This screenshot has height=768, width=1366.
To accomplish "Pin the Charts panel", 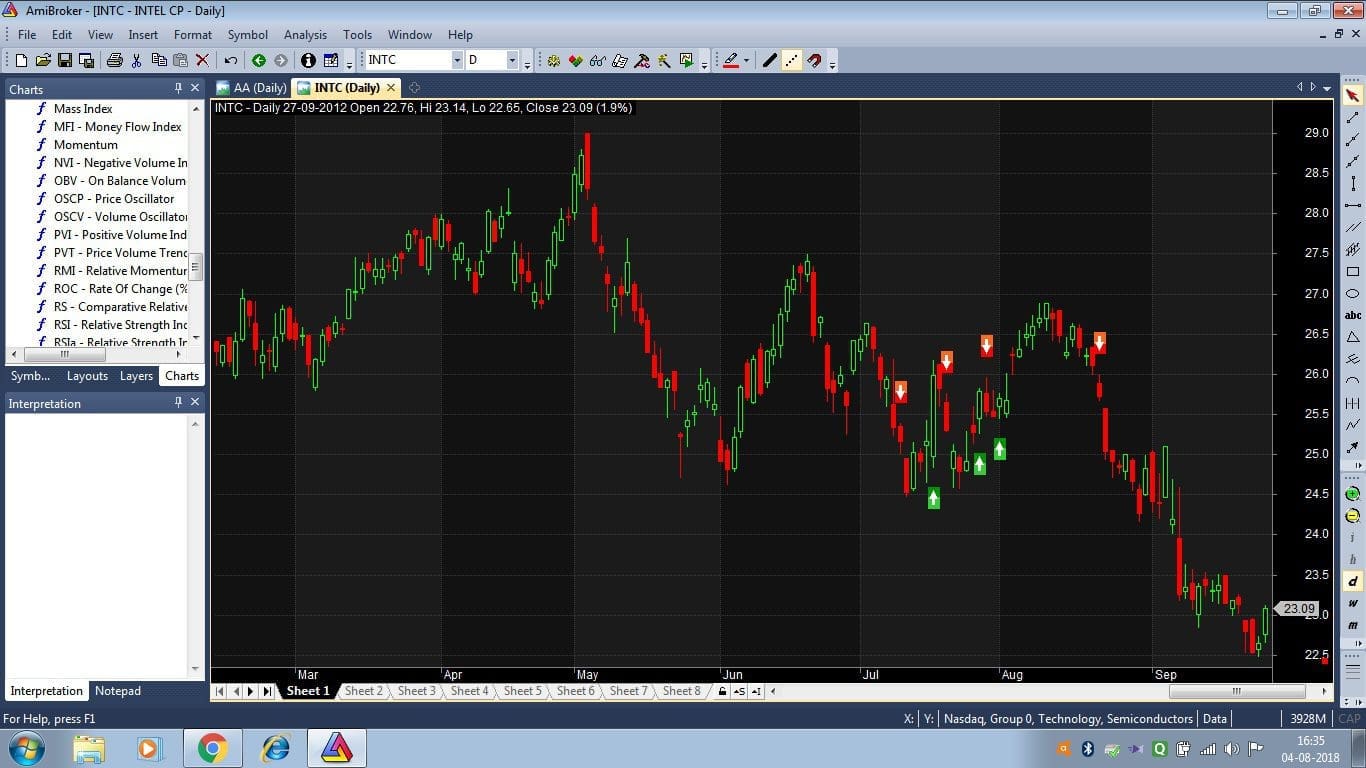I will tap(178, 88).
